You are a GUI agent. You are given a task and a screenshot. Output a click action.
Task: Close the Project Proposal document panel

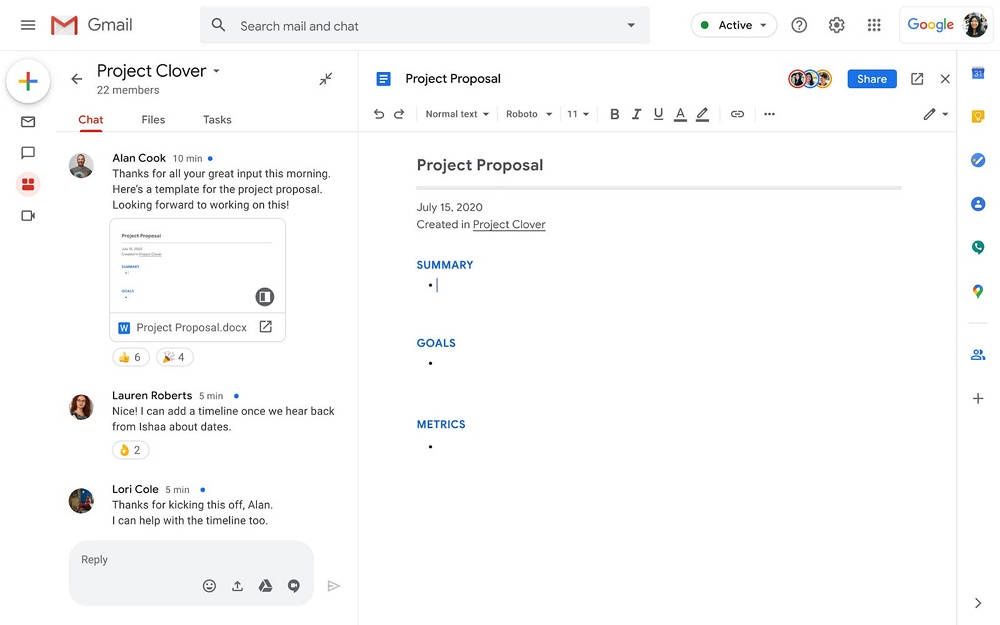(945, 78)
